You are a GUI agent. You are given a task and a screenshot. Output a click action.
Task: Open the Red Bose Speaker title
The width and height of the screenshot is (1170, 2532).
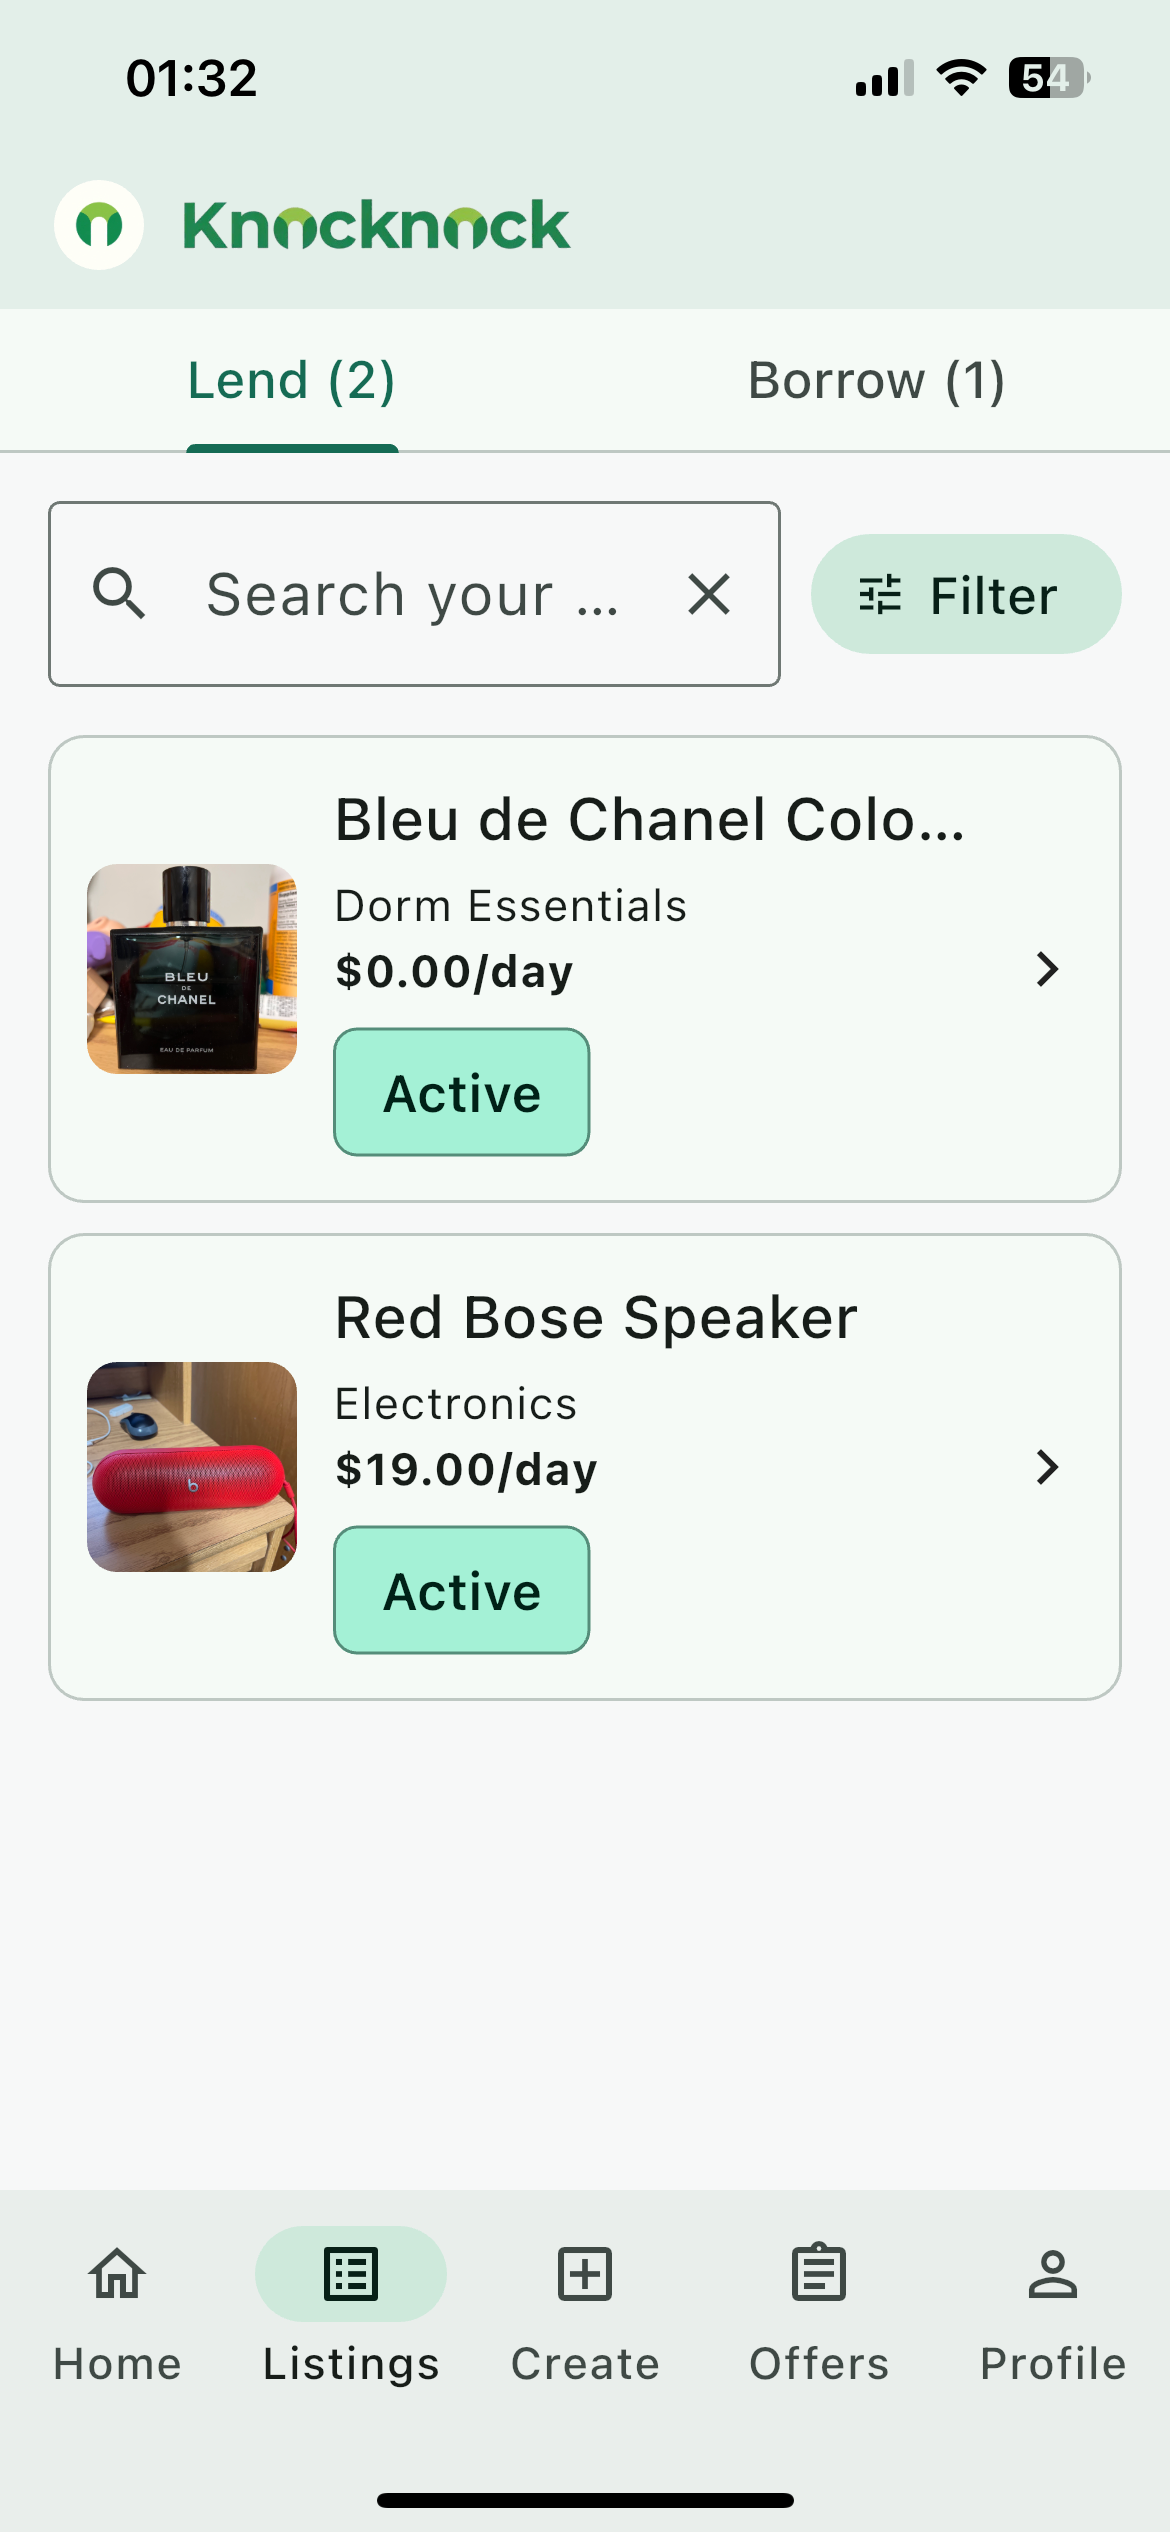(596, 1318)
